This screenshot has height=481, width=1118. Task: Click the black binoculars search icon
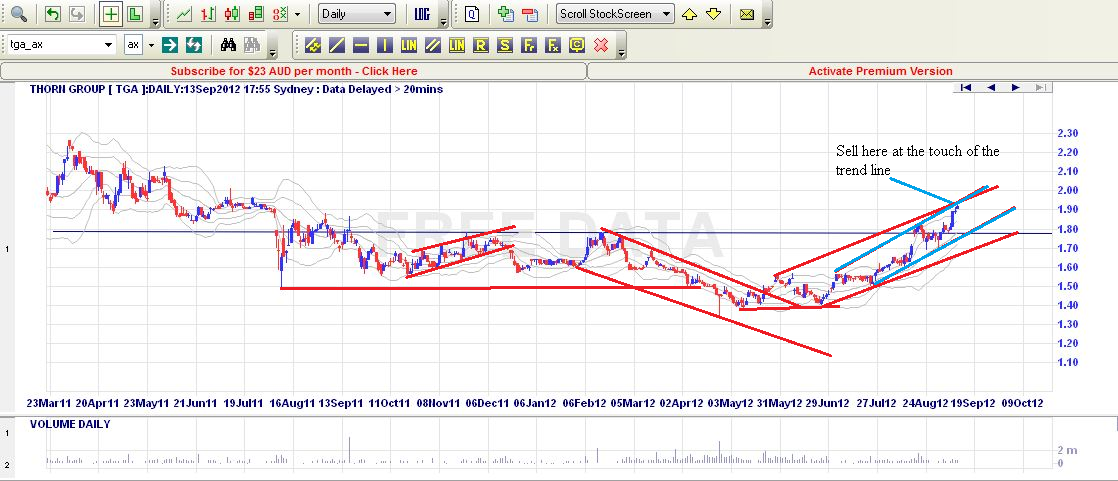[x=228, y=45]
